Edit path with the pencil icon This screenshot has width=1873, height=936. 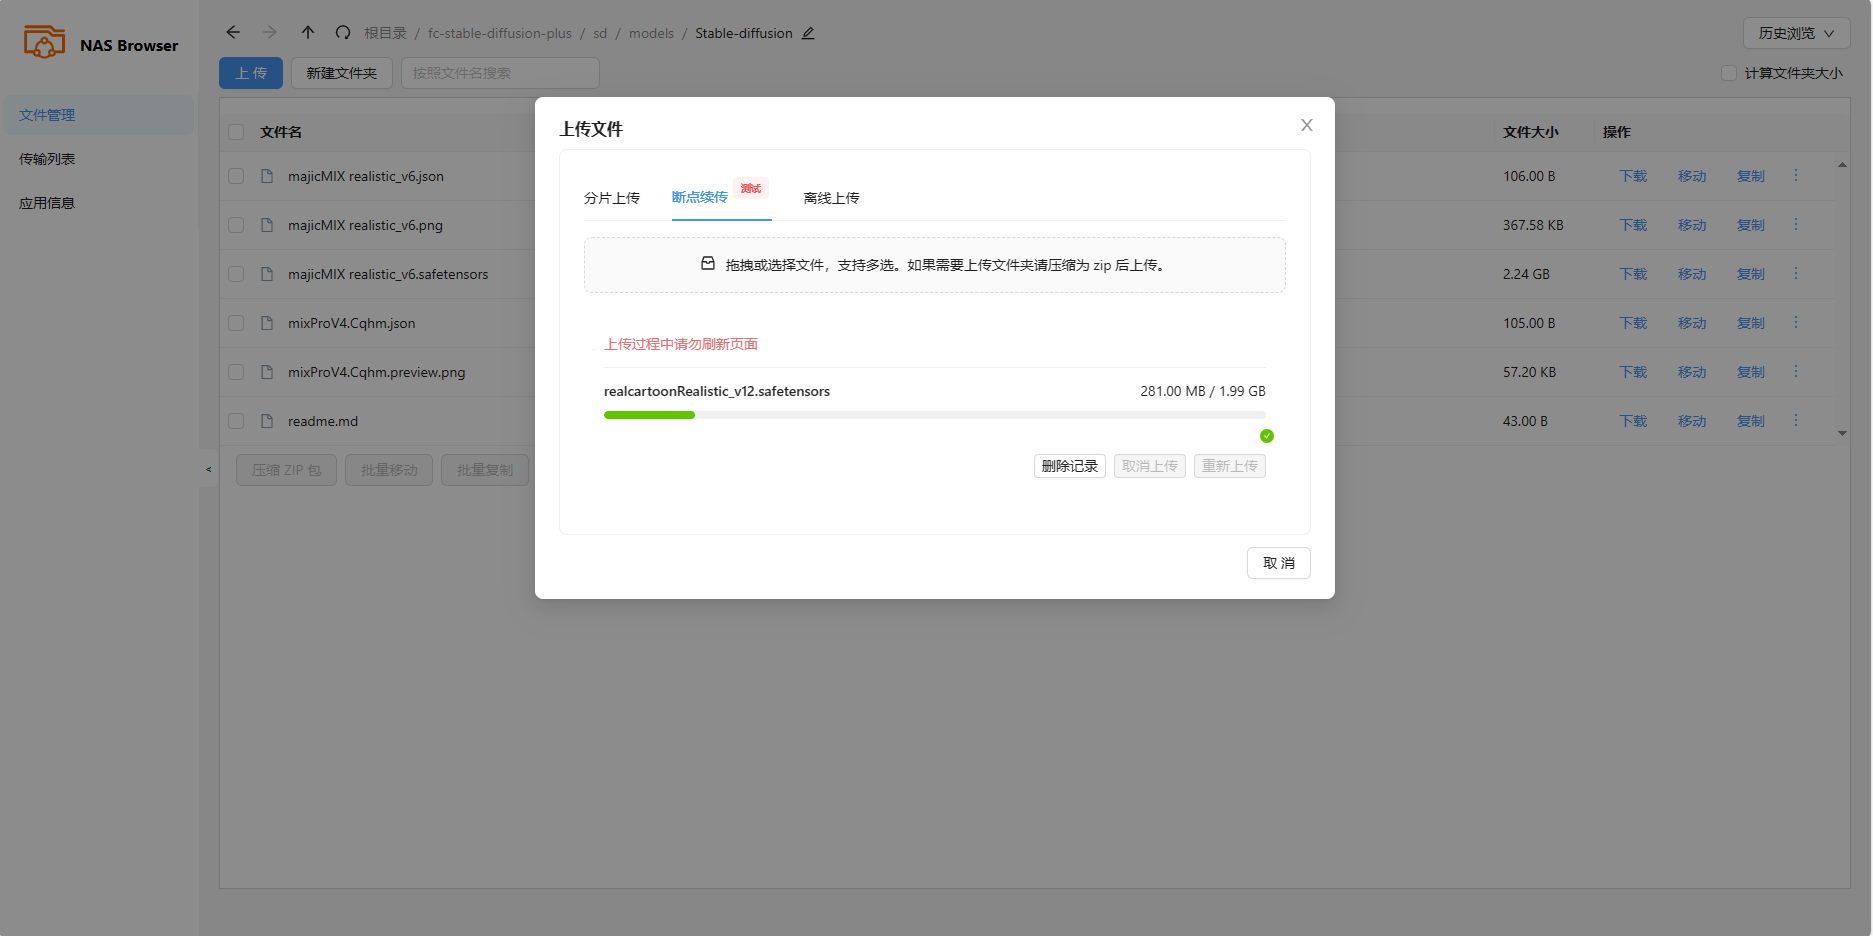pos(808,33)
